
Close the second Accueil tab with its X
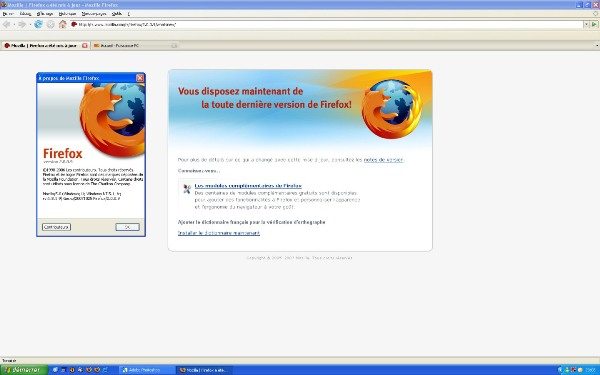tap(174, 46)
